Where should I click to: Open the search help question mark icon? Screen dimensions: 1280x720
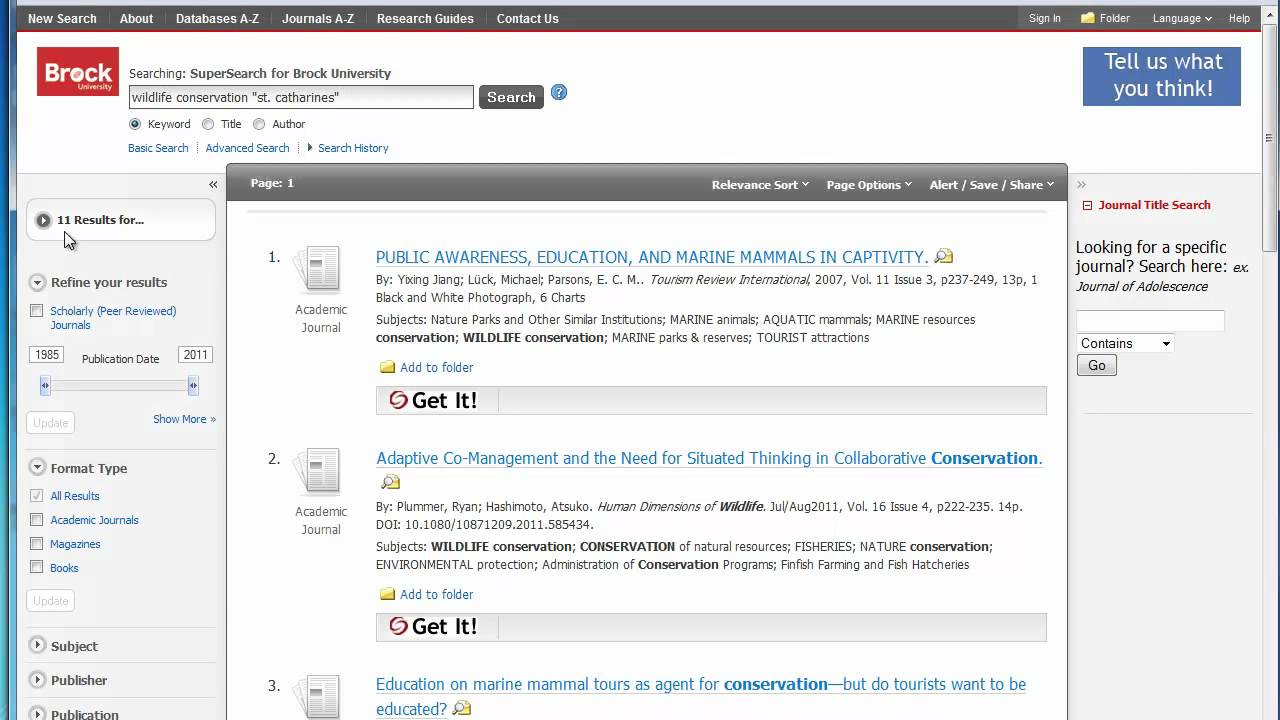tap(559, 93)
